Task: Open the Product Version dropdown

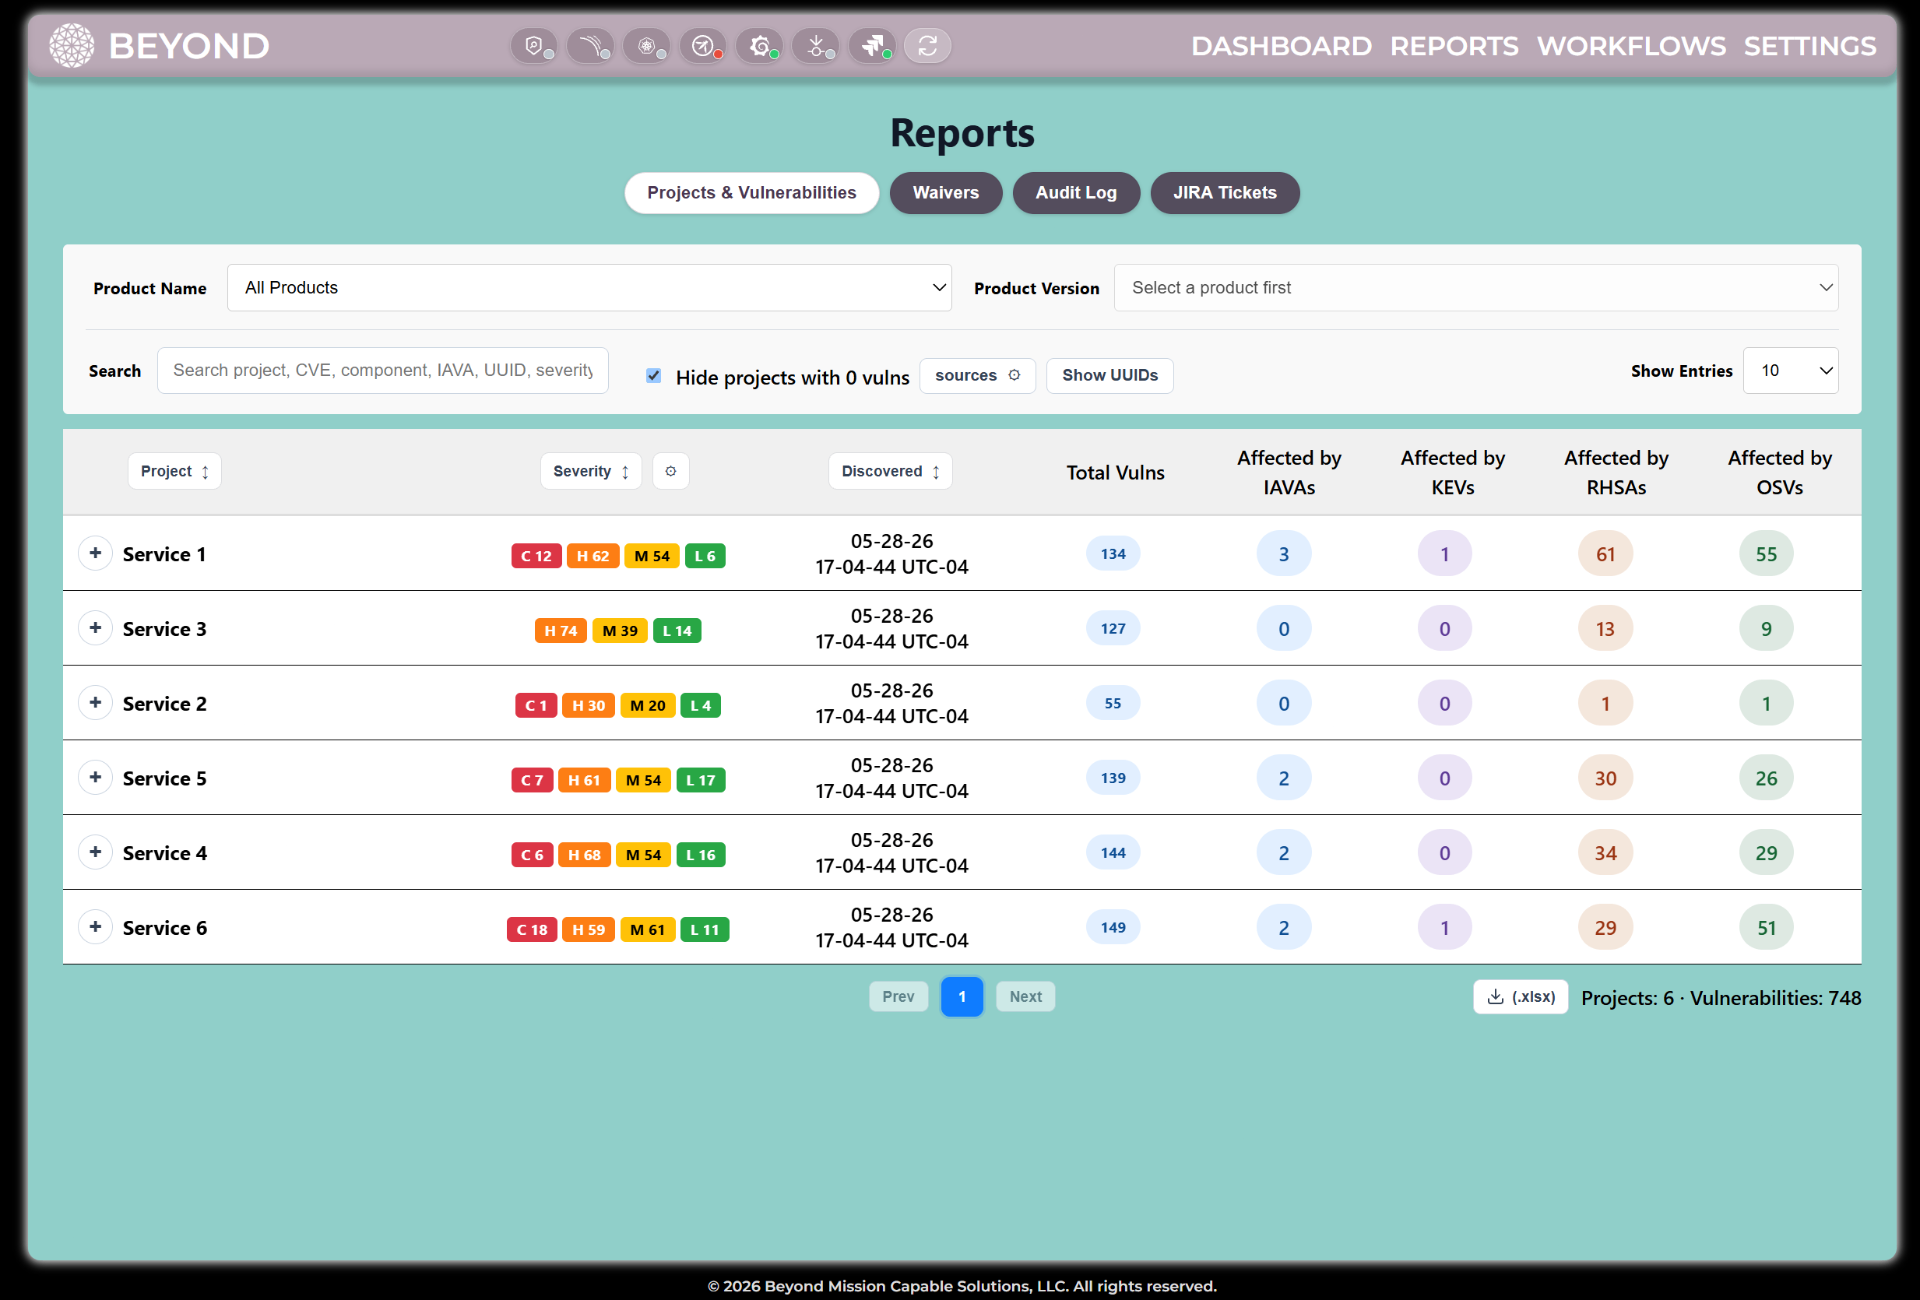Action: [x=1476, y=288]
